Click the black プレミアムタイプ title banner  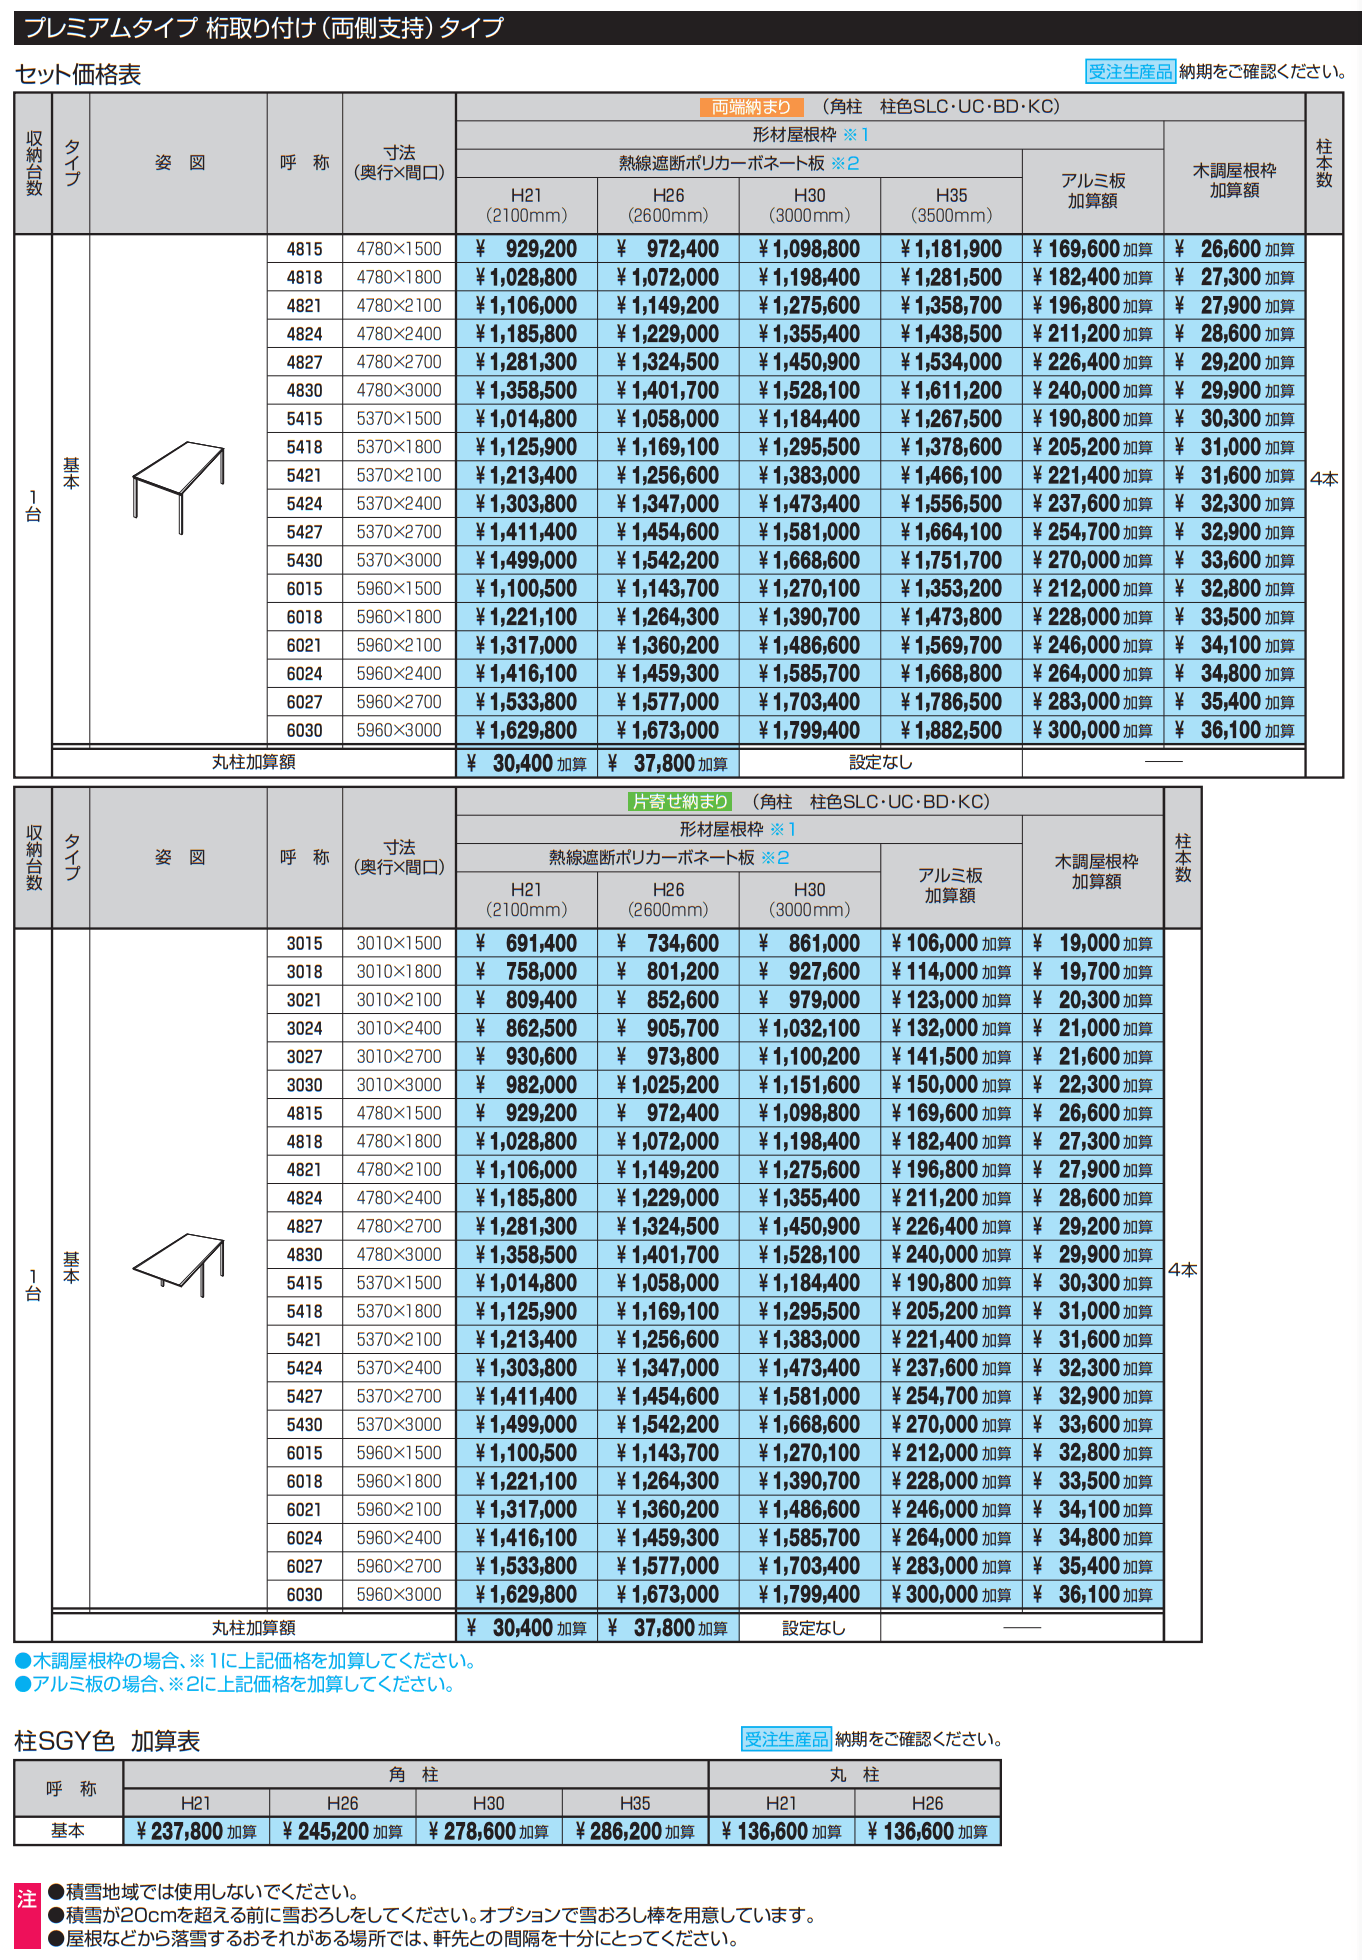tap(687, 28)
